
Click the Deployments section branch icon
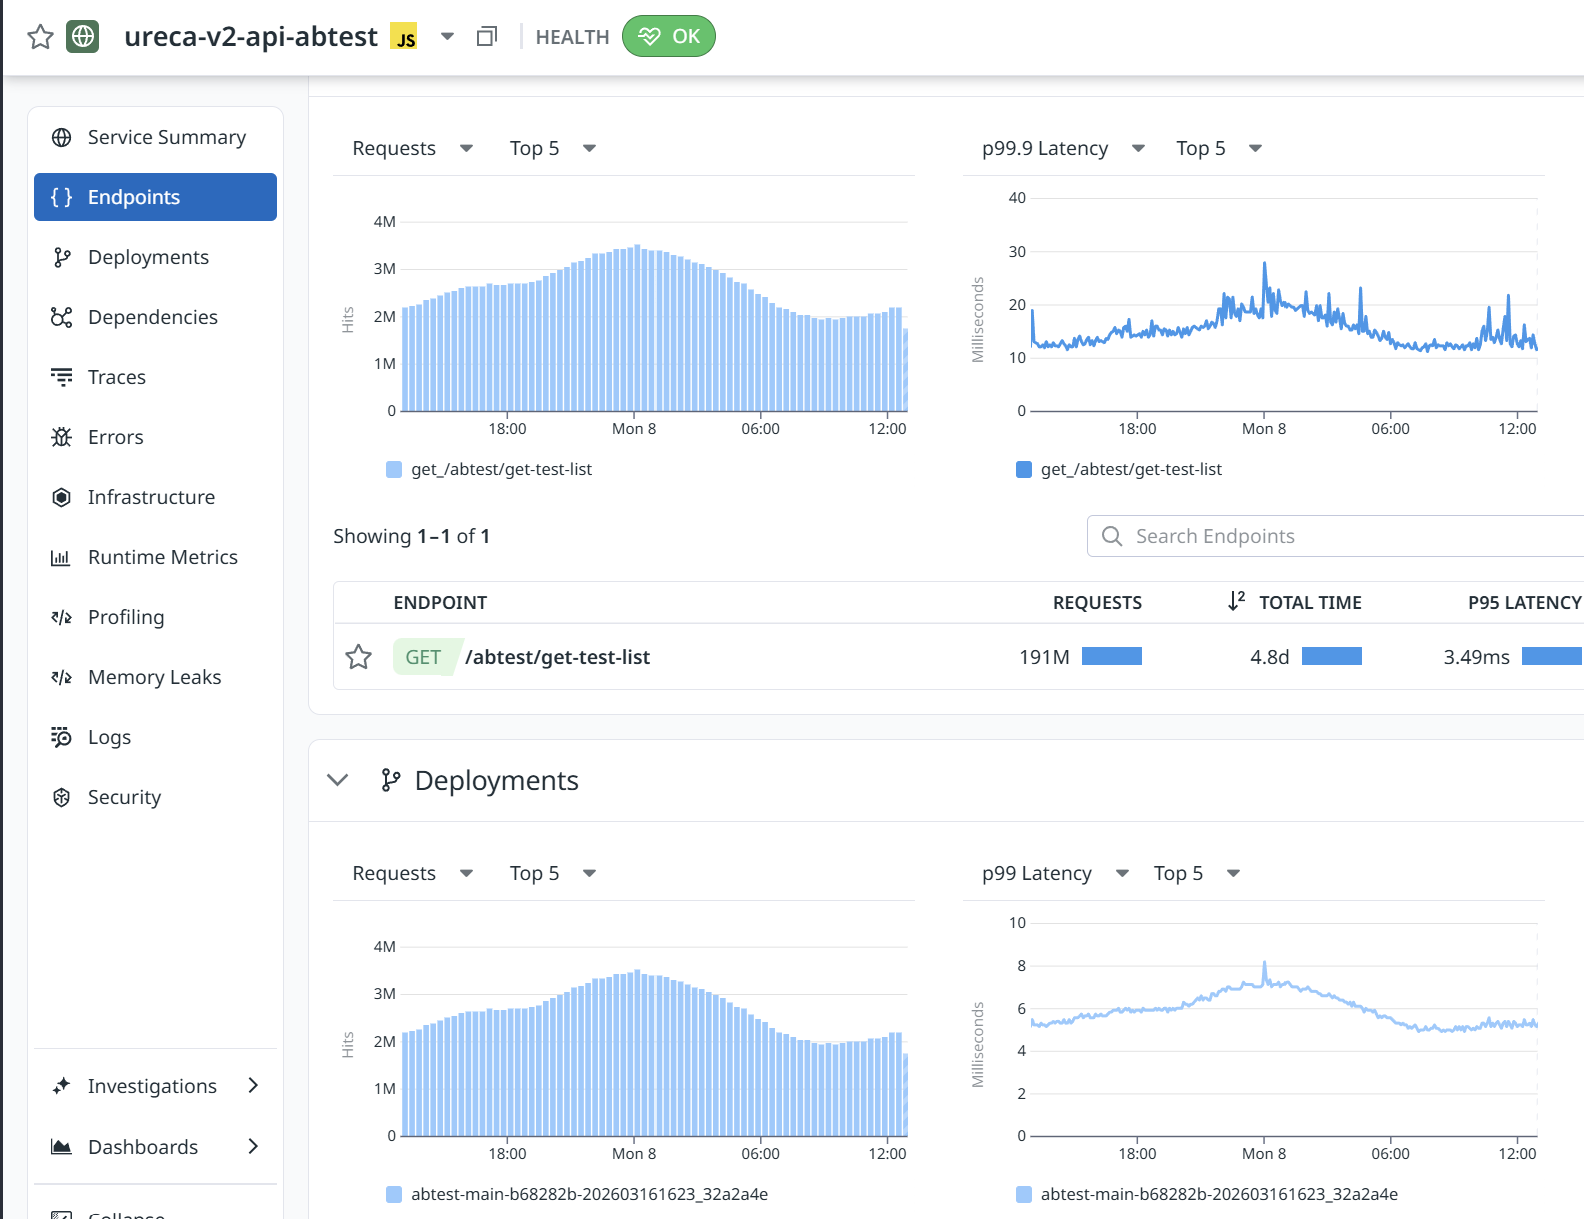click(x=391, y=780)
